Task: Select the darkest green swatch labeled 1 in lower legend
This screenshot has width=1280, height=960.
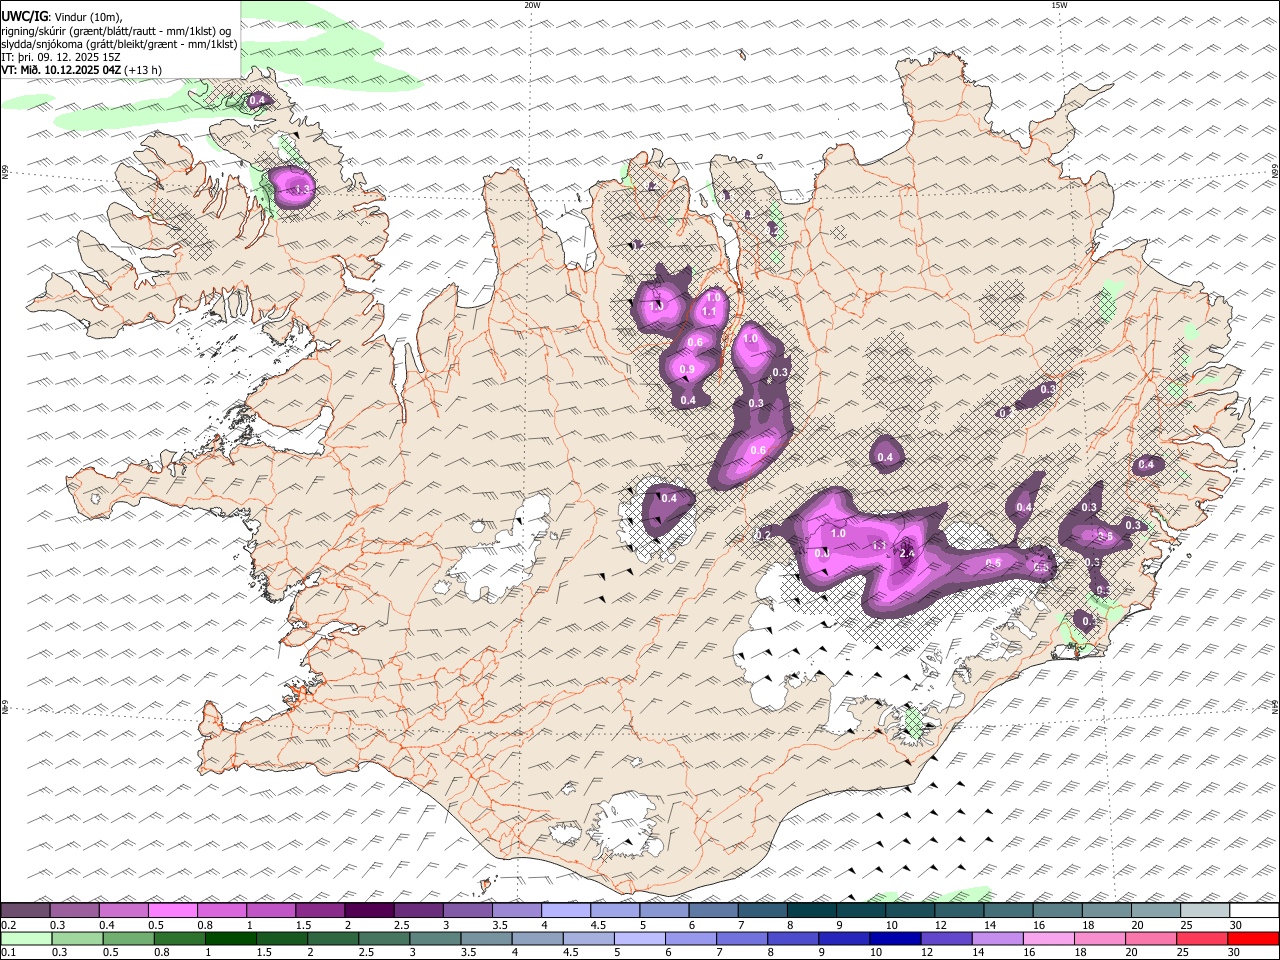Action: [230, 939]
